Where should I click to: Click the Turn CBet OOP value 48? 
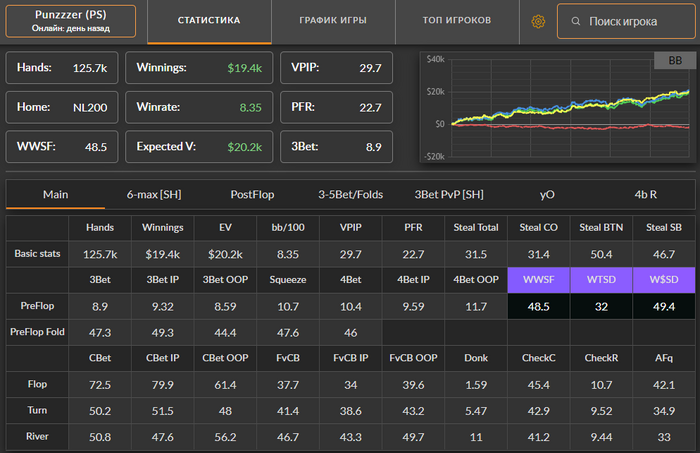(225, 411)
